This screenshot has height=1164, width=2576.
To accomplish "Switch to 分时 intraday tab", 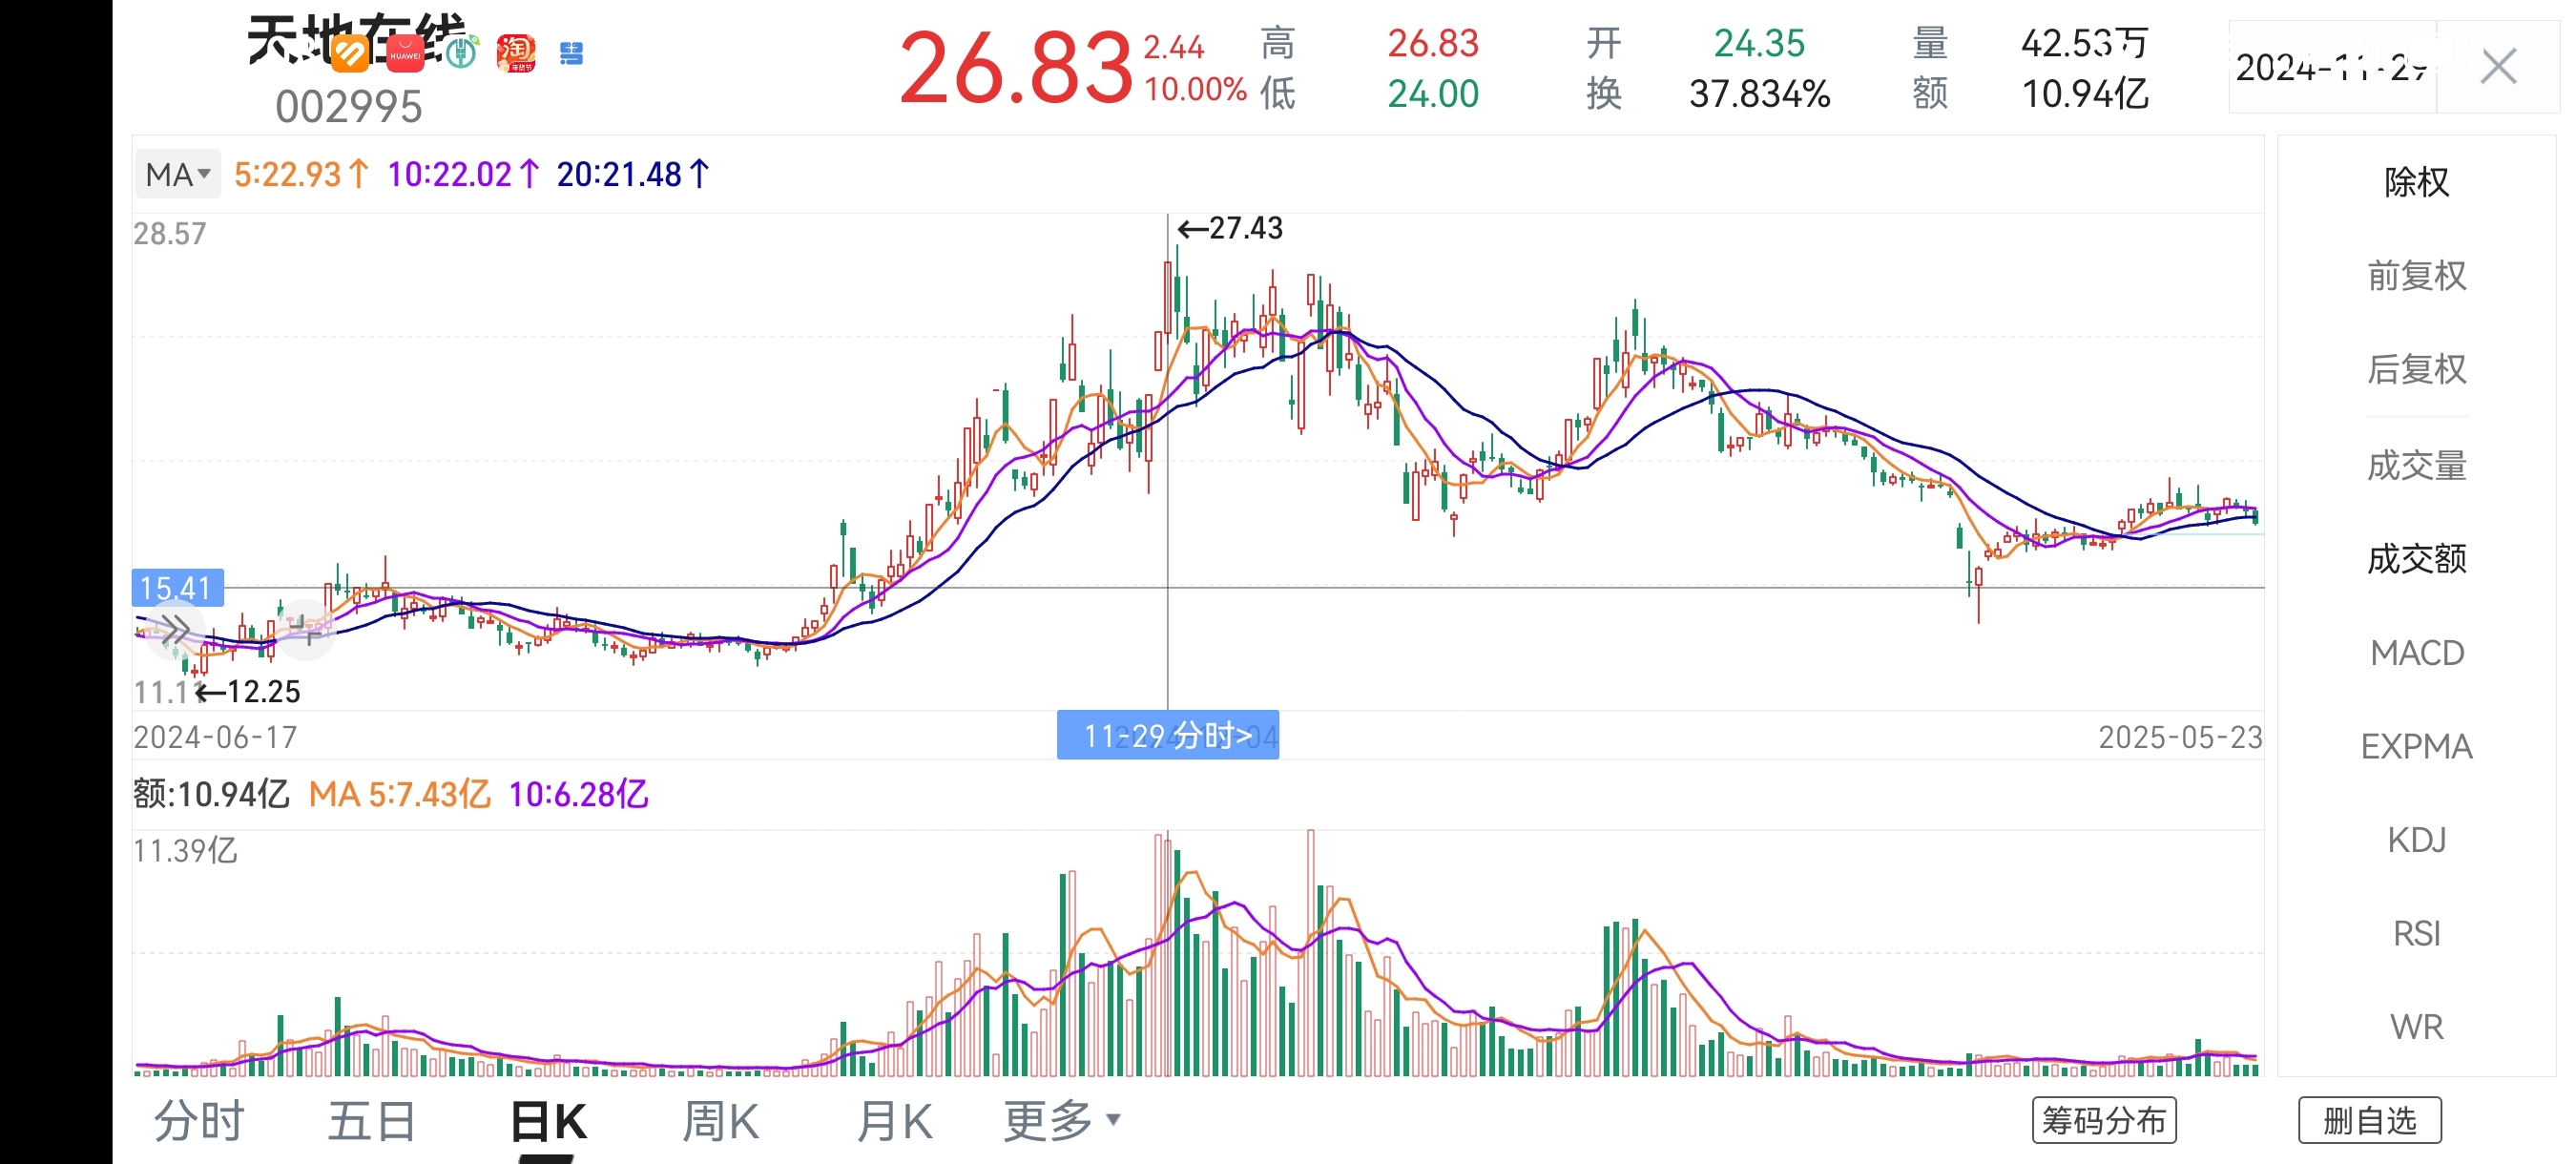I will [199, 1121].
